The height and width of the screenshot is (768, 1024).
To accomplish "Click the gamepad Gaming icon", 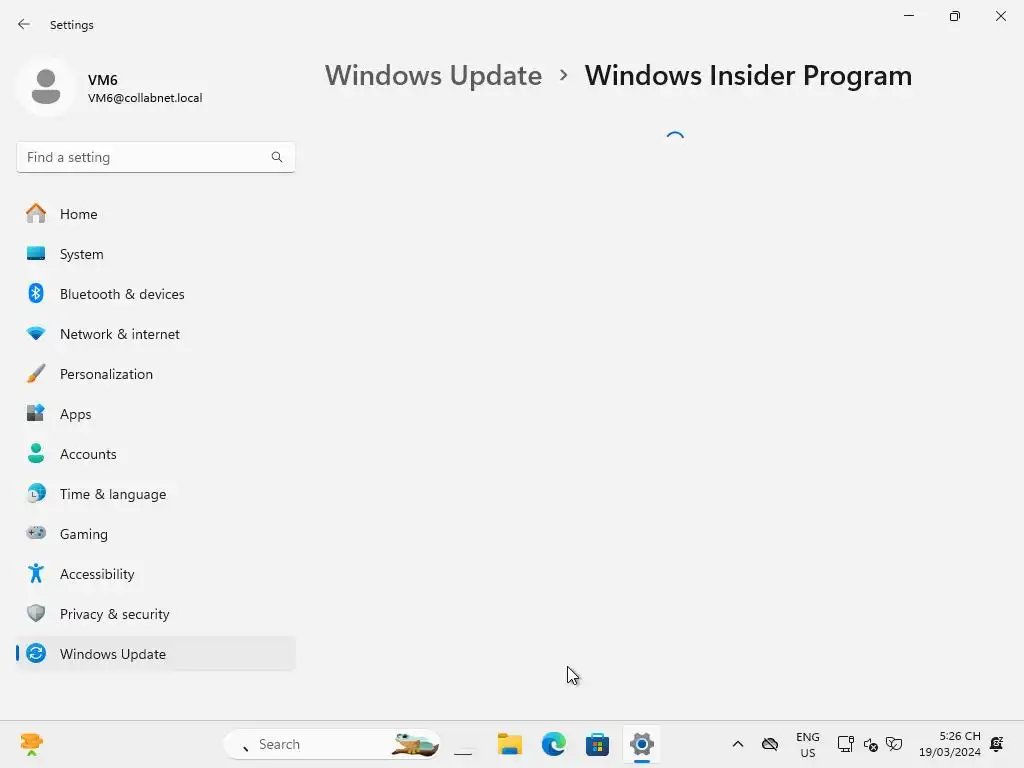I will click(x=36, y=533).
